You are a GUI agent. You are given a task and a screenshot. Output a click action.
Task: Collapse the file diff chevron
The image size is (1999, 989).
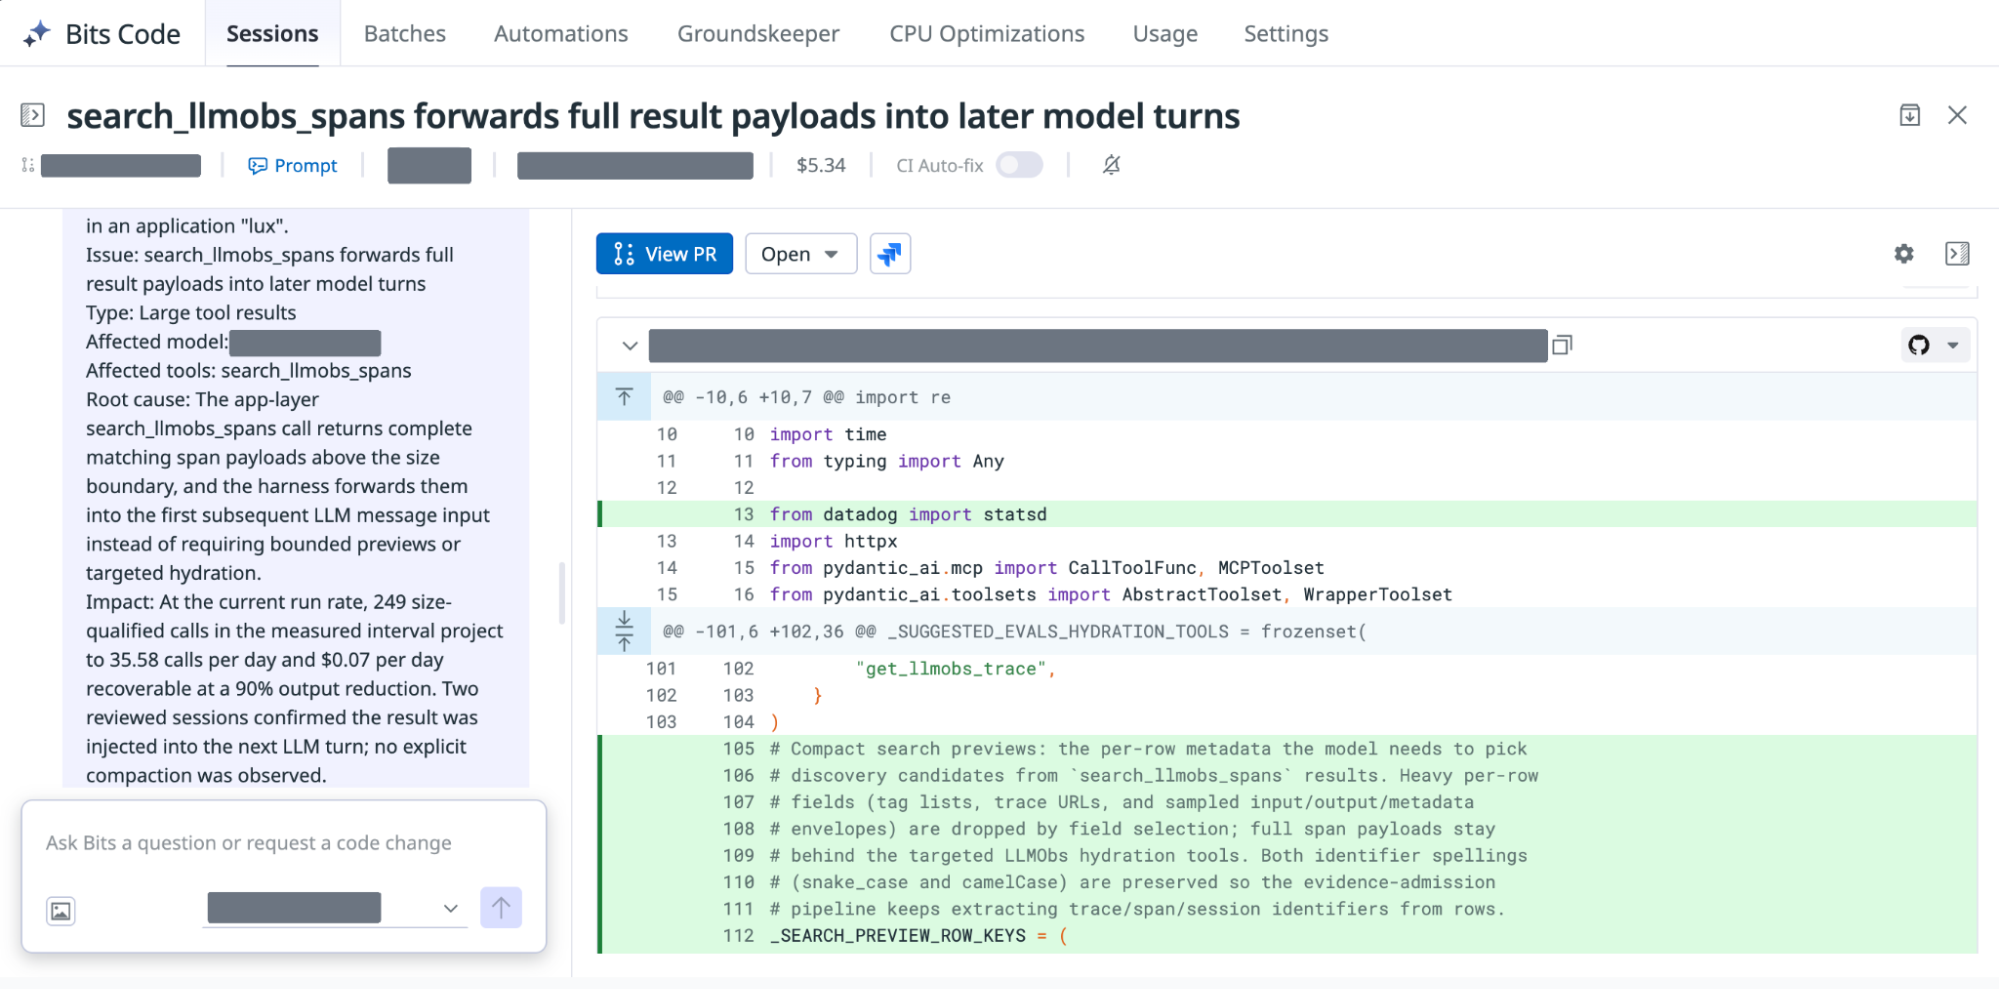[x=629, y=346]
